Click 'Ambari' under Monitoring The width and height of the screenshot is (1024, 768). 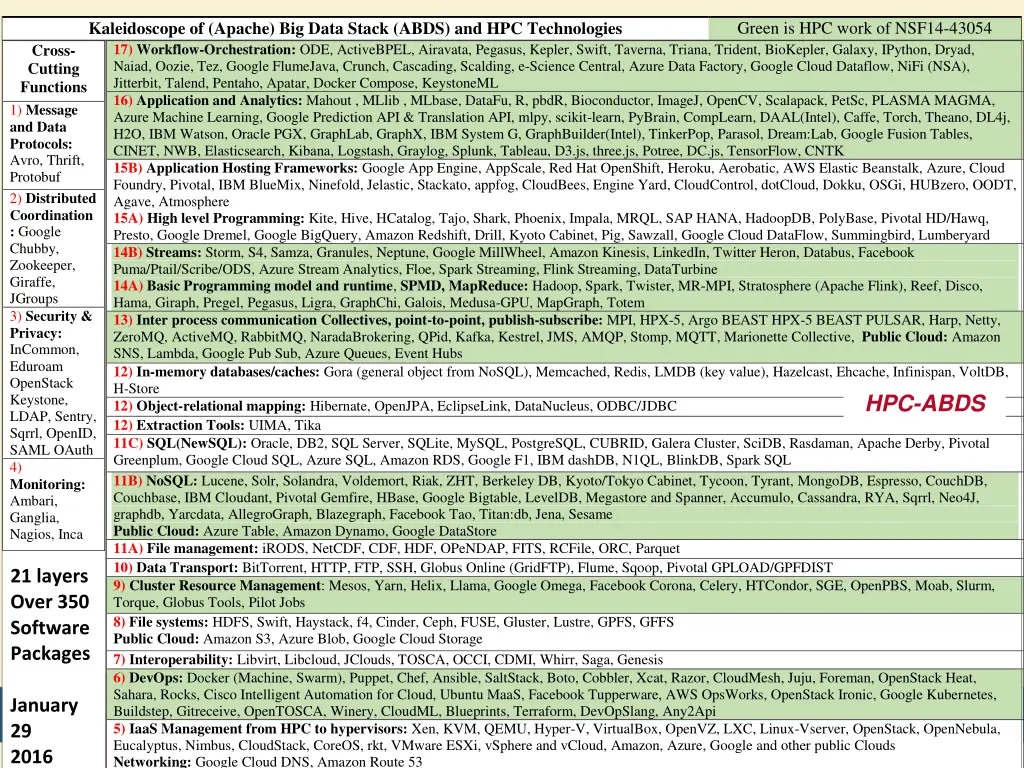(x=33, y=501)
